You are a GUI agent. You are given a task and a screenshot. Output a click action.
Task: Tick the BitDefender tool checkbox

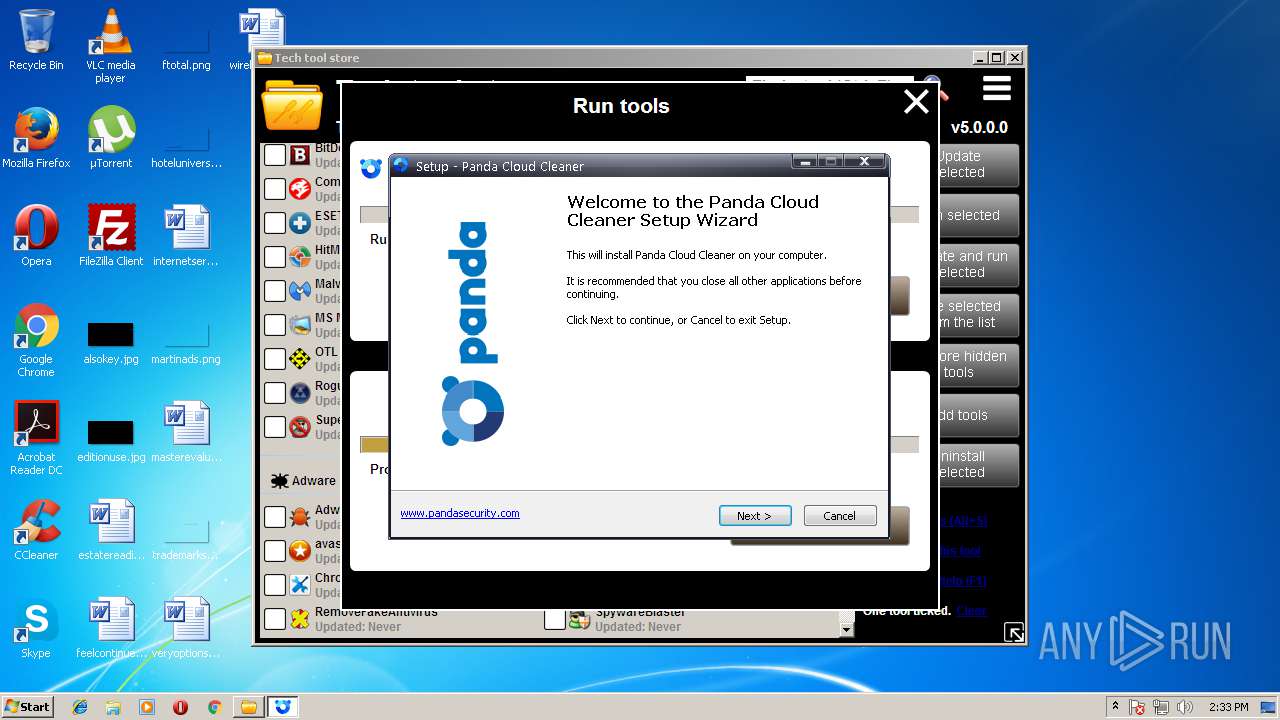tap(275, 155)
